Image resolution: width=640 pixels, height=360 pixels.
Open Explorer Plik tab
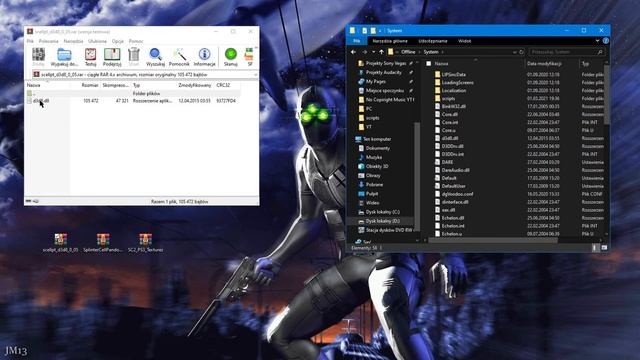coord(356,41)
